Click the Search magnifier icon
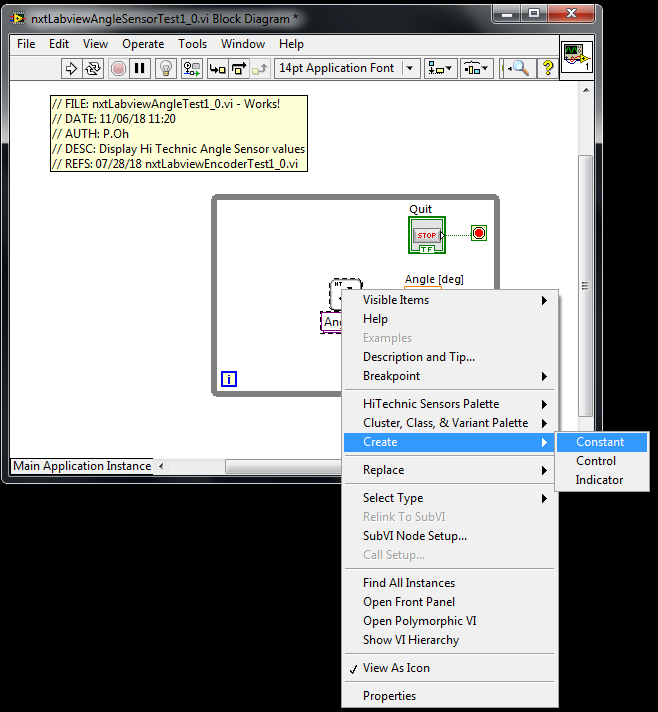This screenshot has width=658, height=712. (519, 69)
